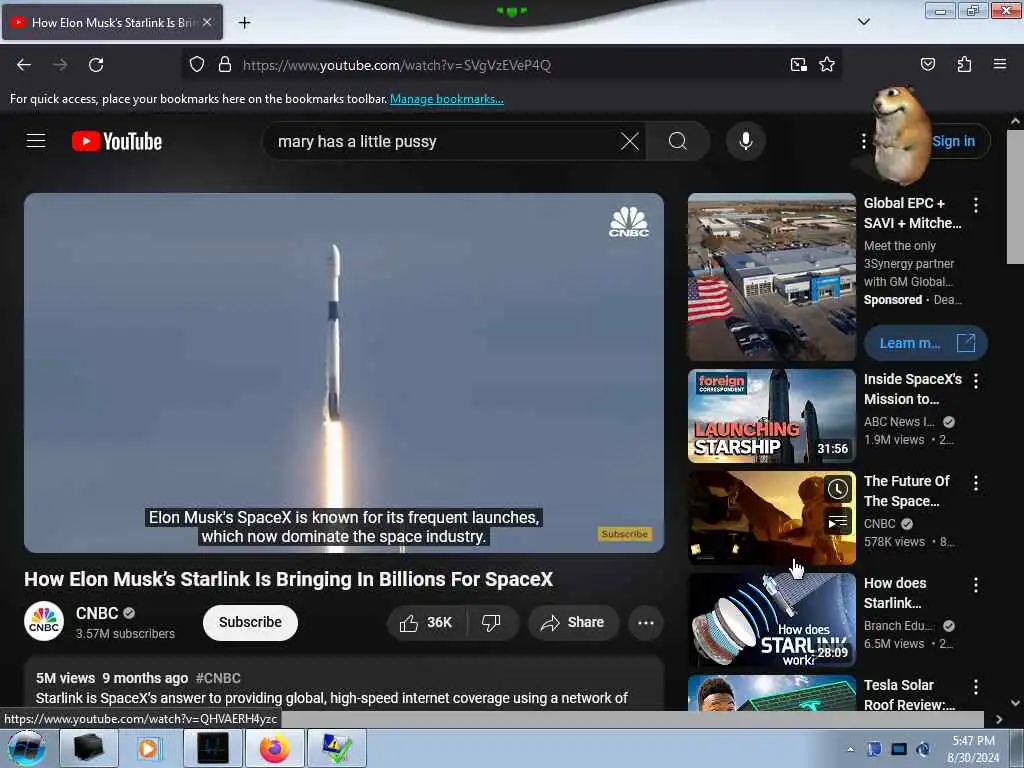Open Tesla Solar Roof Review title
Screen dimensions: 1024x768
pyautogui.click(x=909, y=695)
